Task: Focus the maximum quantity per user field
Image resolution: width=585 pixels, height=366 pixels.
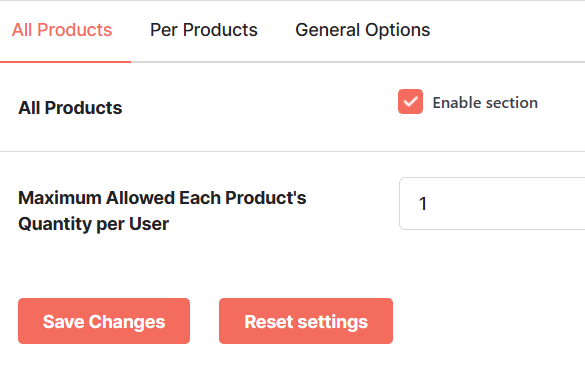Action: click(x=492, y=203)
